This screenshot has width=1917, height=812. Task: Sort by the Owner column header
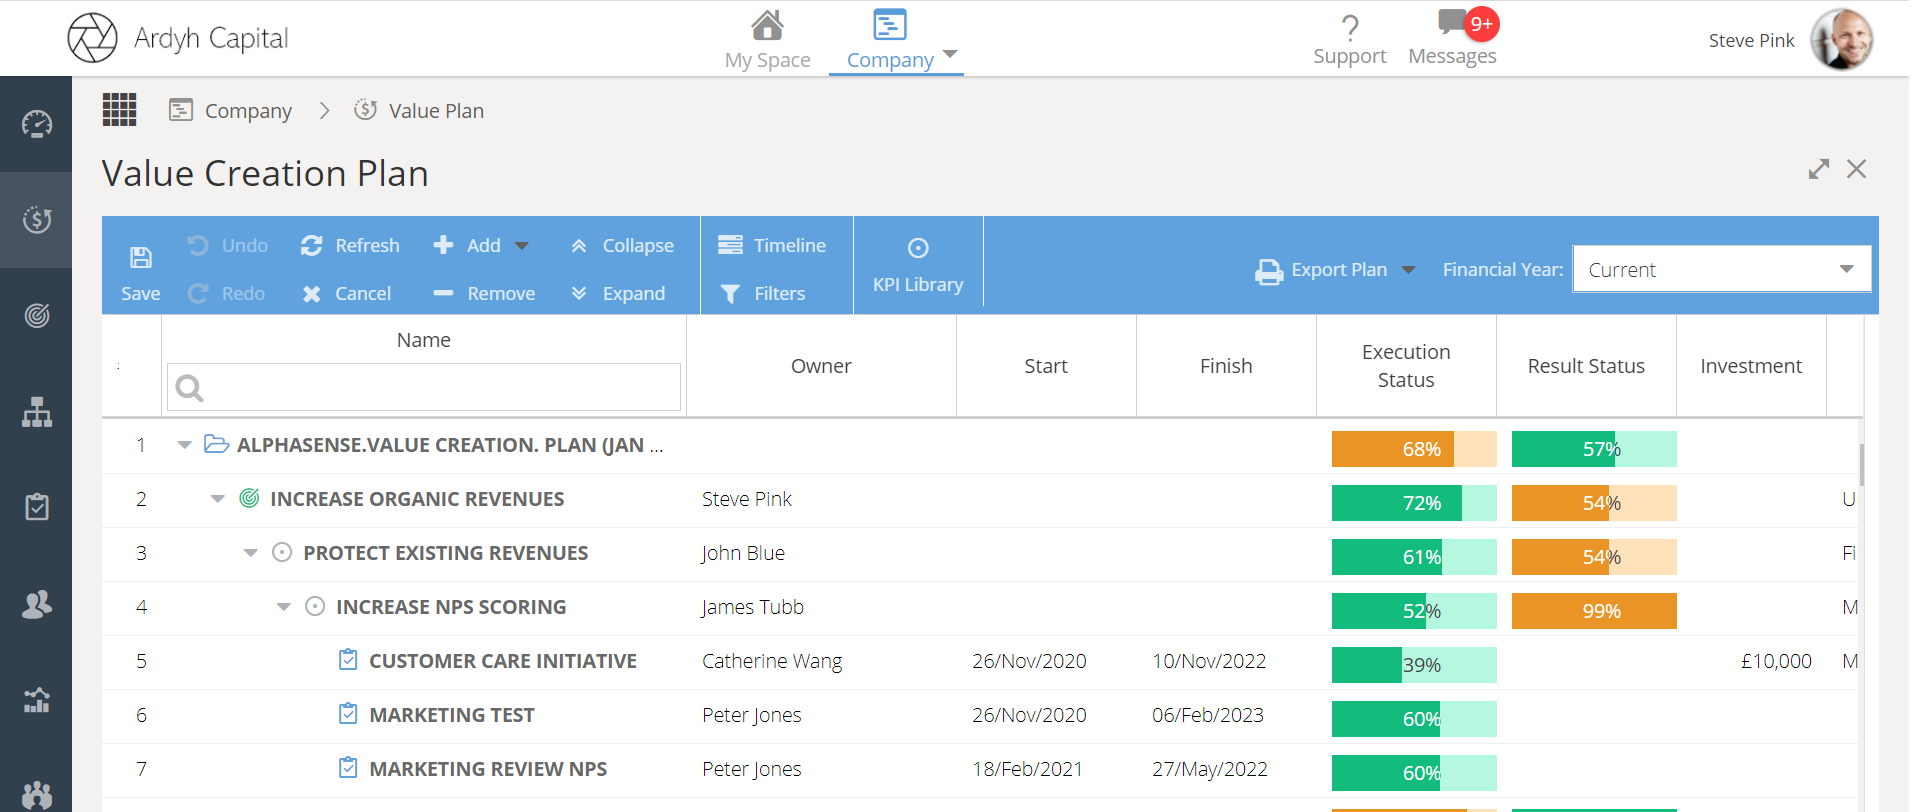coord(821,366)
